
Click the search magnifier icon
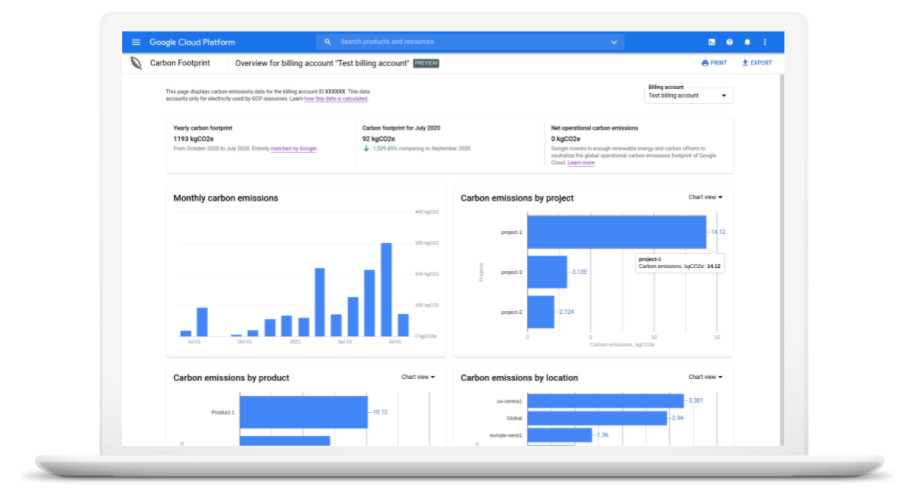(327, 42)
